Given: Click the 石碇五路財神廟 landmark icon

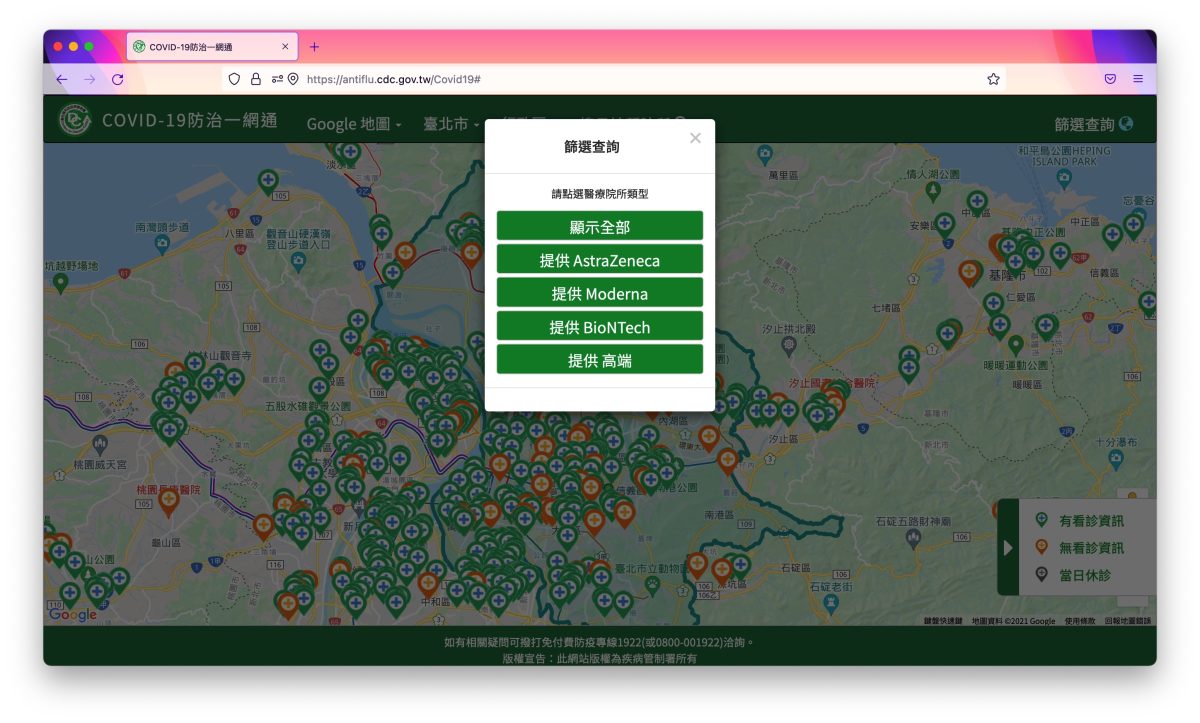Looking at the screenshot, I should 912,537.
